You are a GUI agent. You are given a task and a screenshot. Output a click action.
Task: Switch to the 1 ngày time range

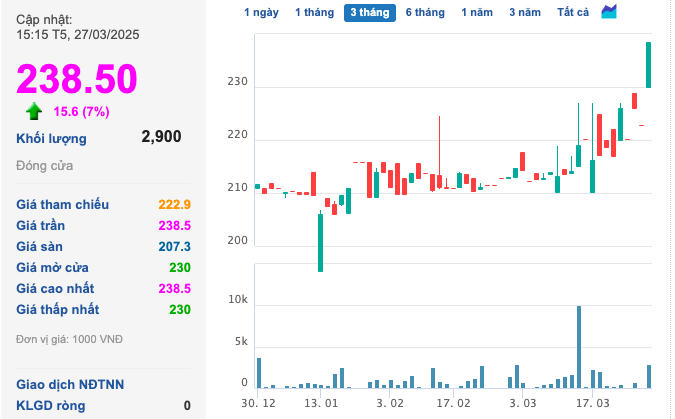(261, 12)
